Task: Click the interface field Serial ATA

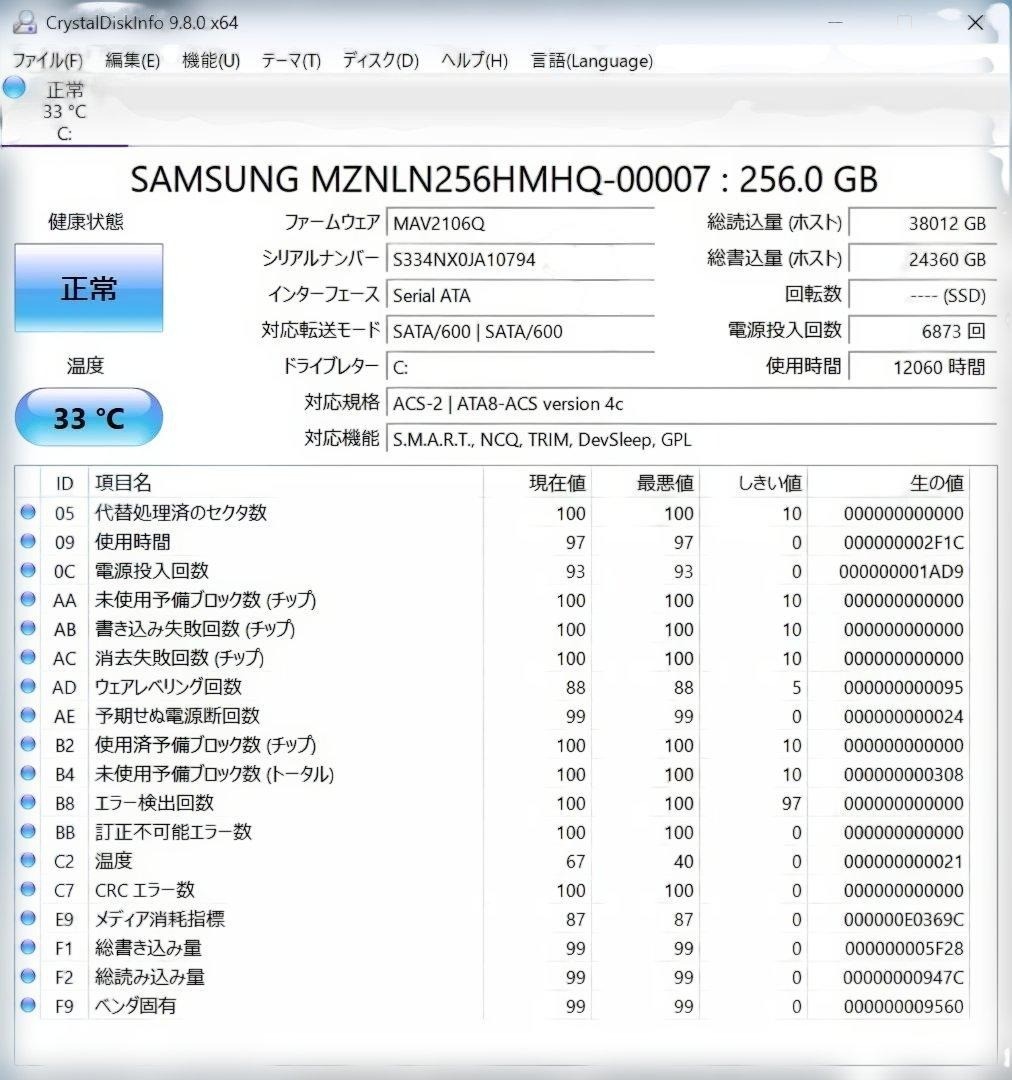Action: (520, 295)
